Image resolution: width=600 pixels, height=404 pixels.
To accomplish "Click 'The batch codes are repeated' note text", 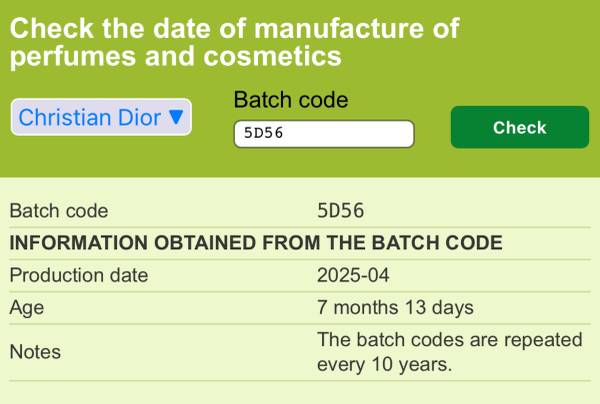I will (448, 340).
